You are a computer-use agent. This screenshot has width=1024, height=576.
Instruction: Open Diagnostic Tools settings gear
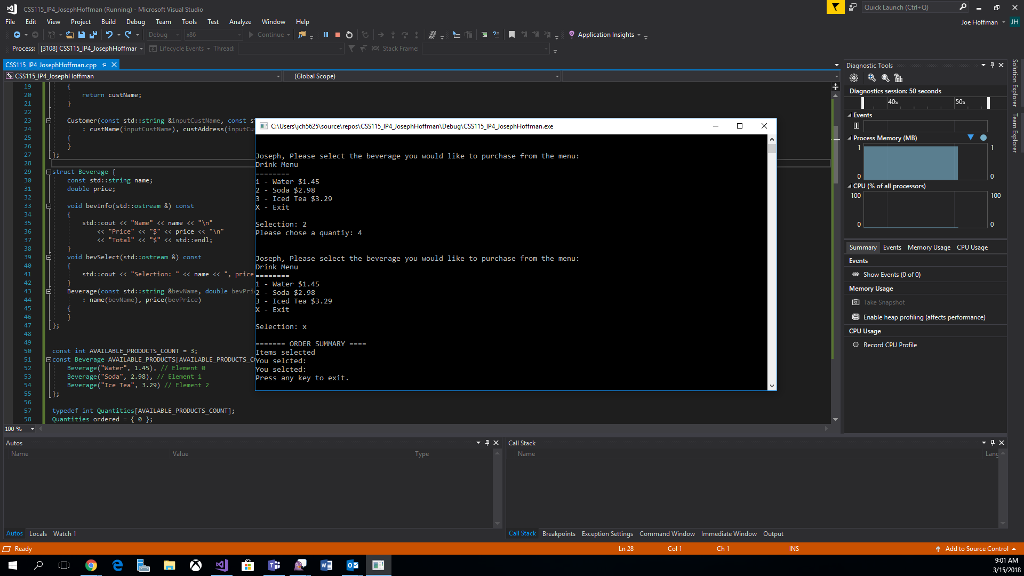854,78
